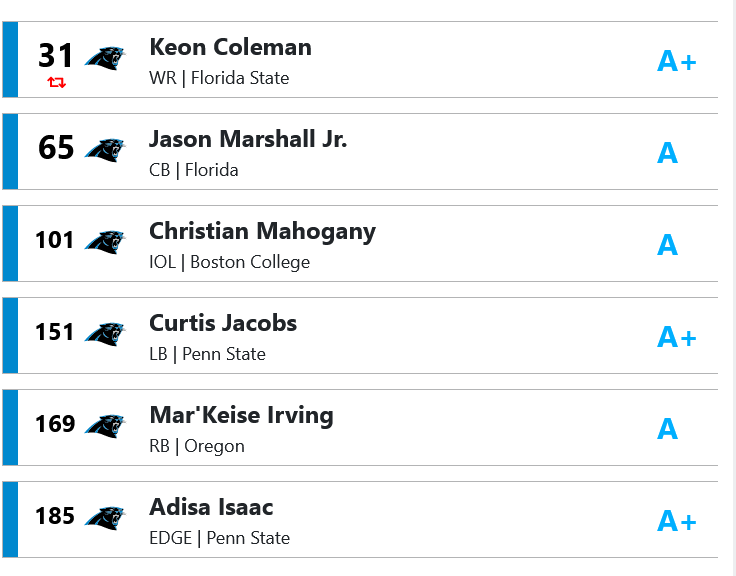Open Mar'Keise Irving player name

(241, 416)
